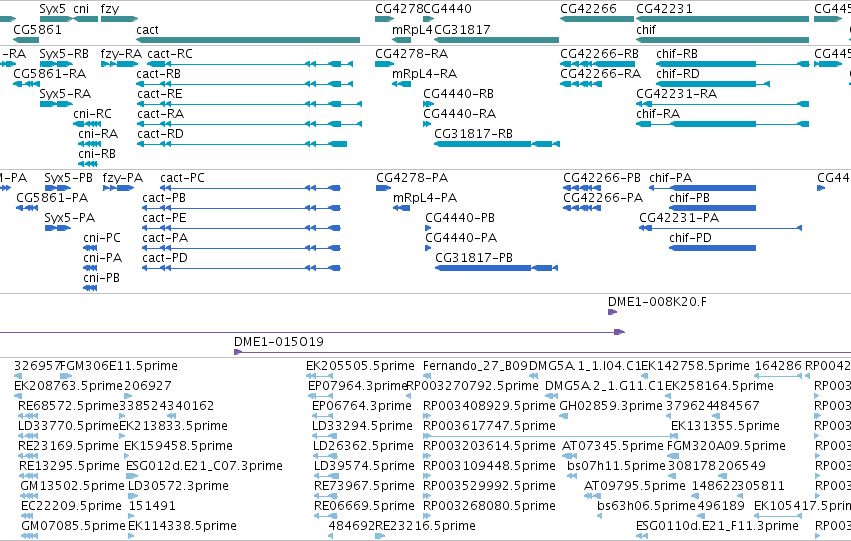Select the Syx5 gene in top track
Image resolution: width=851 pixels, height=541 pixels.
click(53, 9)
